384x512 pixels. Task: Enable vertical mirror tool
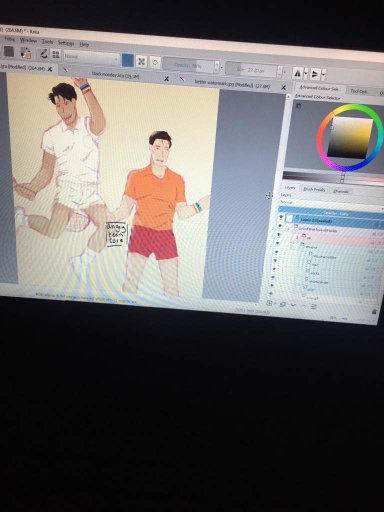[315, 74]
